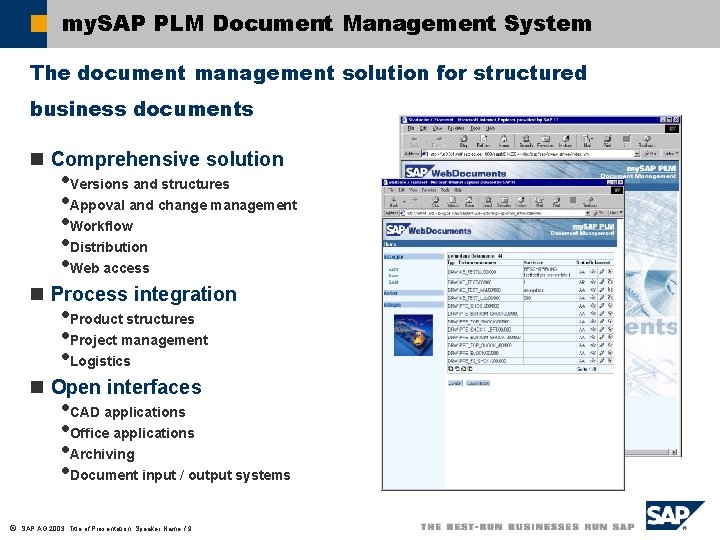Click Forward arrow in the front browser window

[x=415, y=202]
